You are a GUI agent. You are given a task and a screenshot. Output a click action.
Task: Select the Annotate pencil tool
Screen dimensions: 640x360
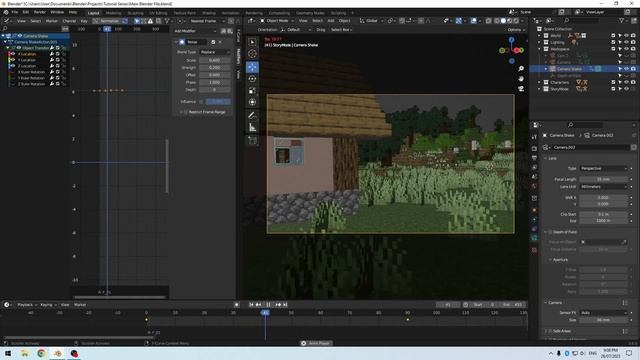point(252,116)
